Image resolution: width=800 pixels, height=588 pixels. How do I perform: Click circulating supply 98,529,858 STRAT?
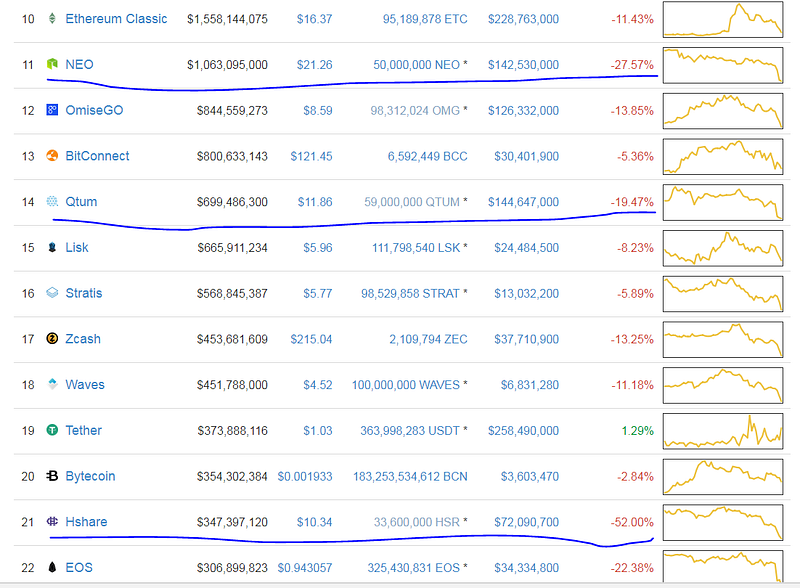pos(411,293)
